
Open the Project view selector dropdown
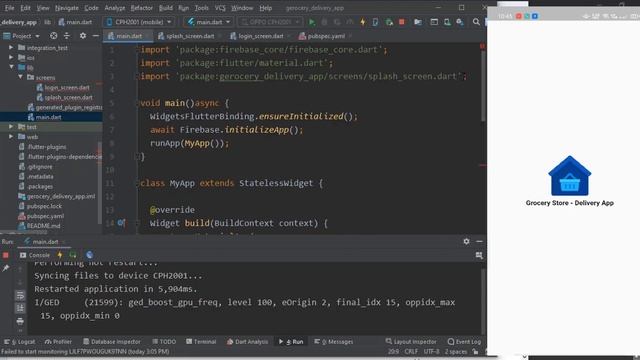pos(22,36)
